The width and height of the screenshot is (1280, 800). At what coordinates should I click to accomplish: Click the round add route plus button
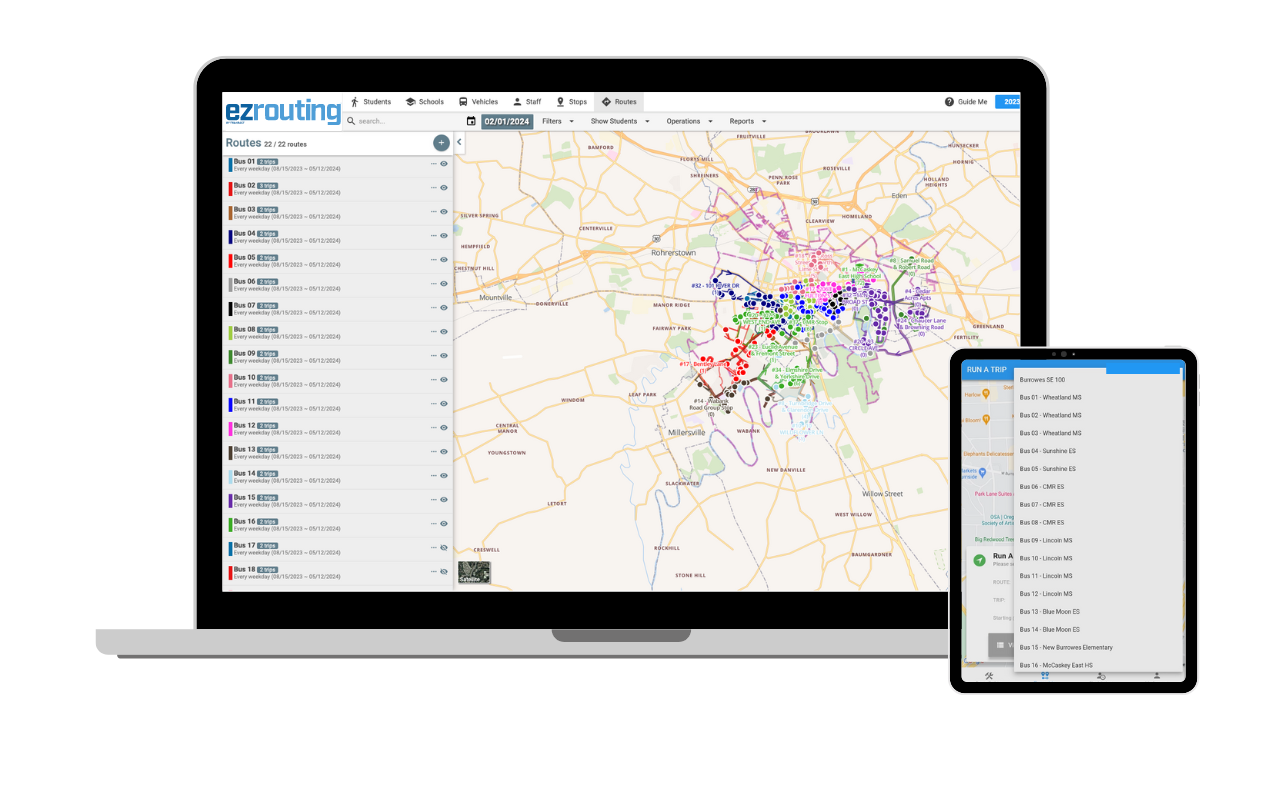(x=441, y=143)
